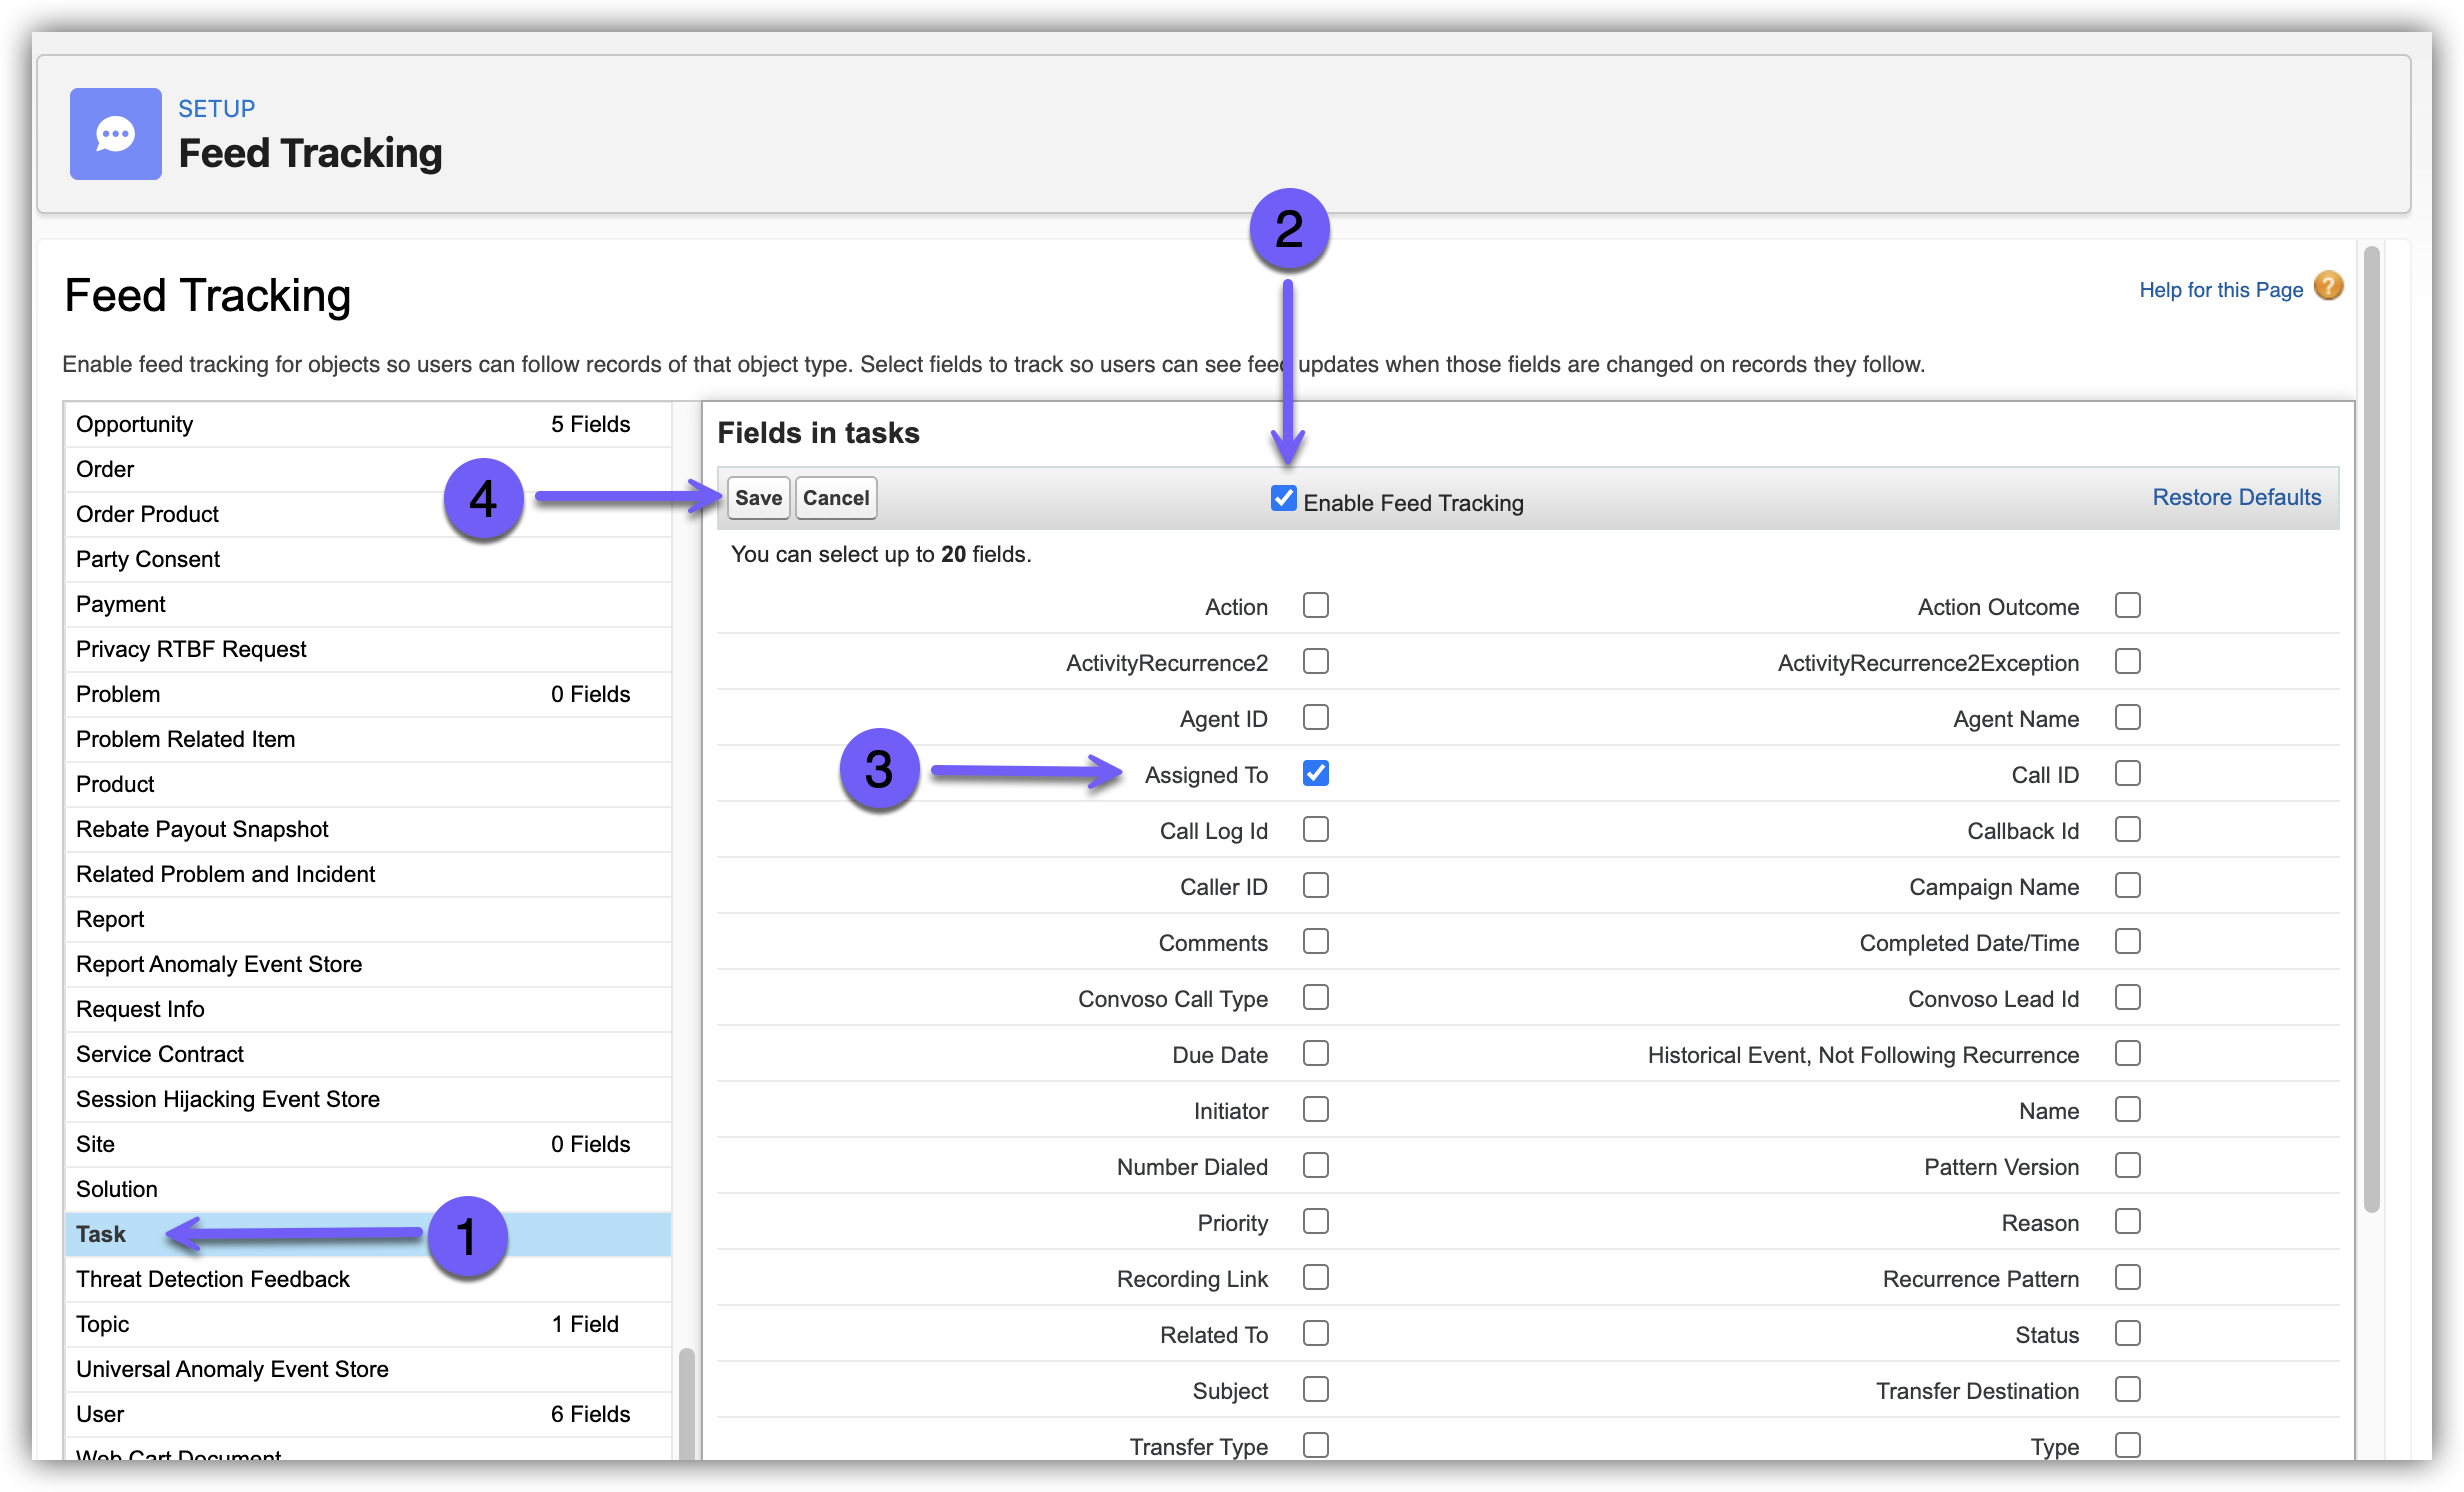Enable the Action Outcome checkbox
The width and height of the screenshot is (2464, 1492).
(x=2127, y=605)
